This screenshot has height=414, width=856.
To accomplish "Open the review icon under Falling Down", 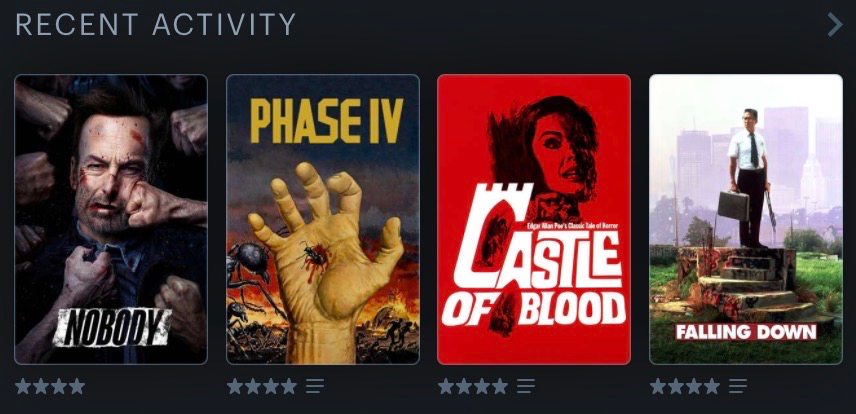I will 738,387.
